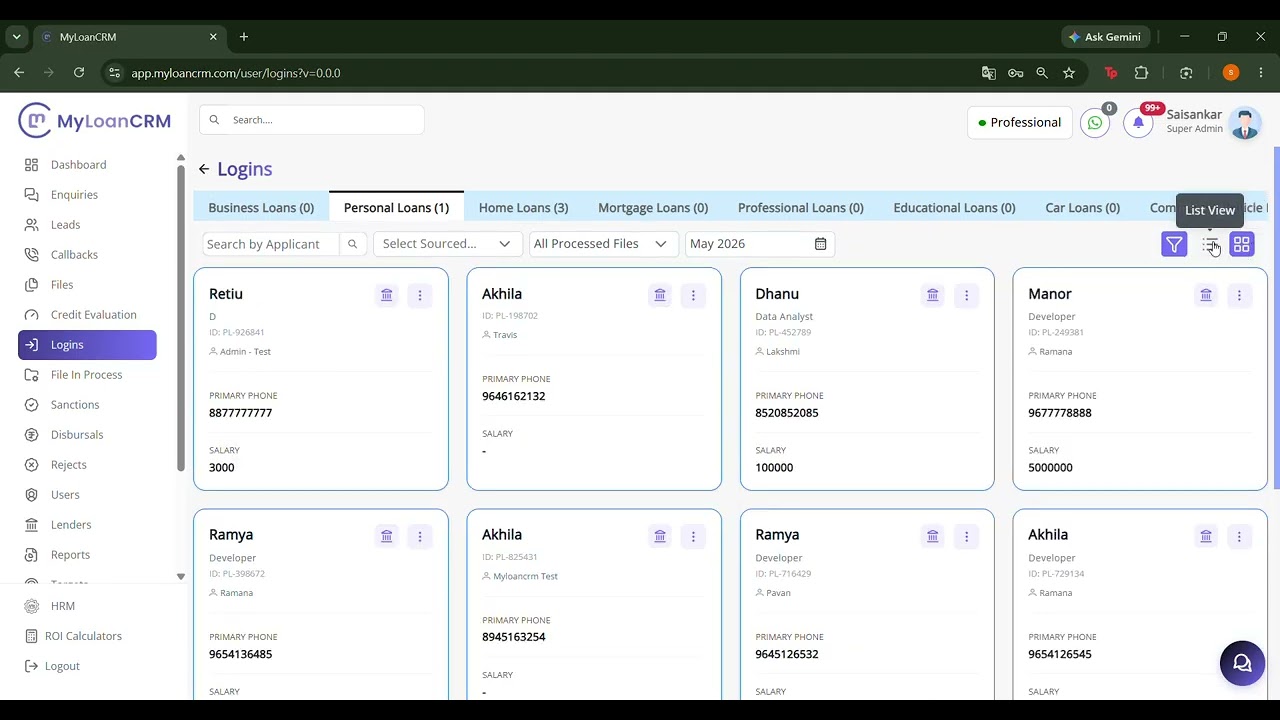Screen dimensions: 1280x720
Task: Click the MyLoanCRM logo
Action: [95, 121]
